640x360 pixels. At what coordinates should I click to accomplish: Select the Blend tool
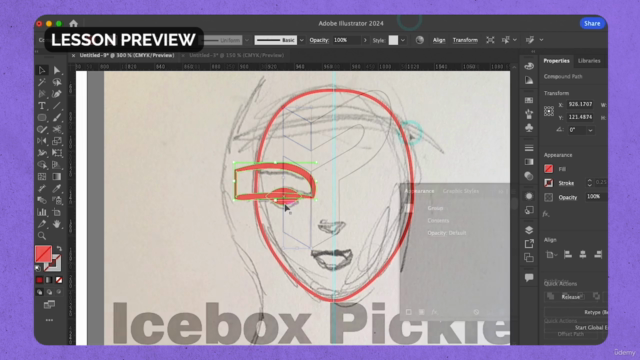click(x=42, y=200)
